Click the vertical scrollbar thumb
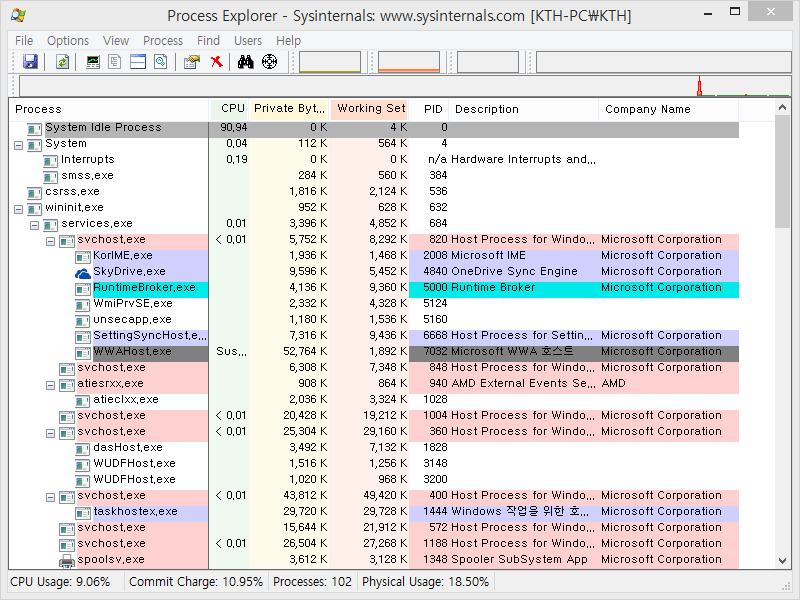This screenshot has height=600, width=800. [x=782, y=171]
